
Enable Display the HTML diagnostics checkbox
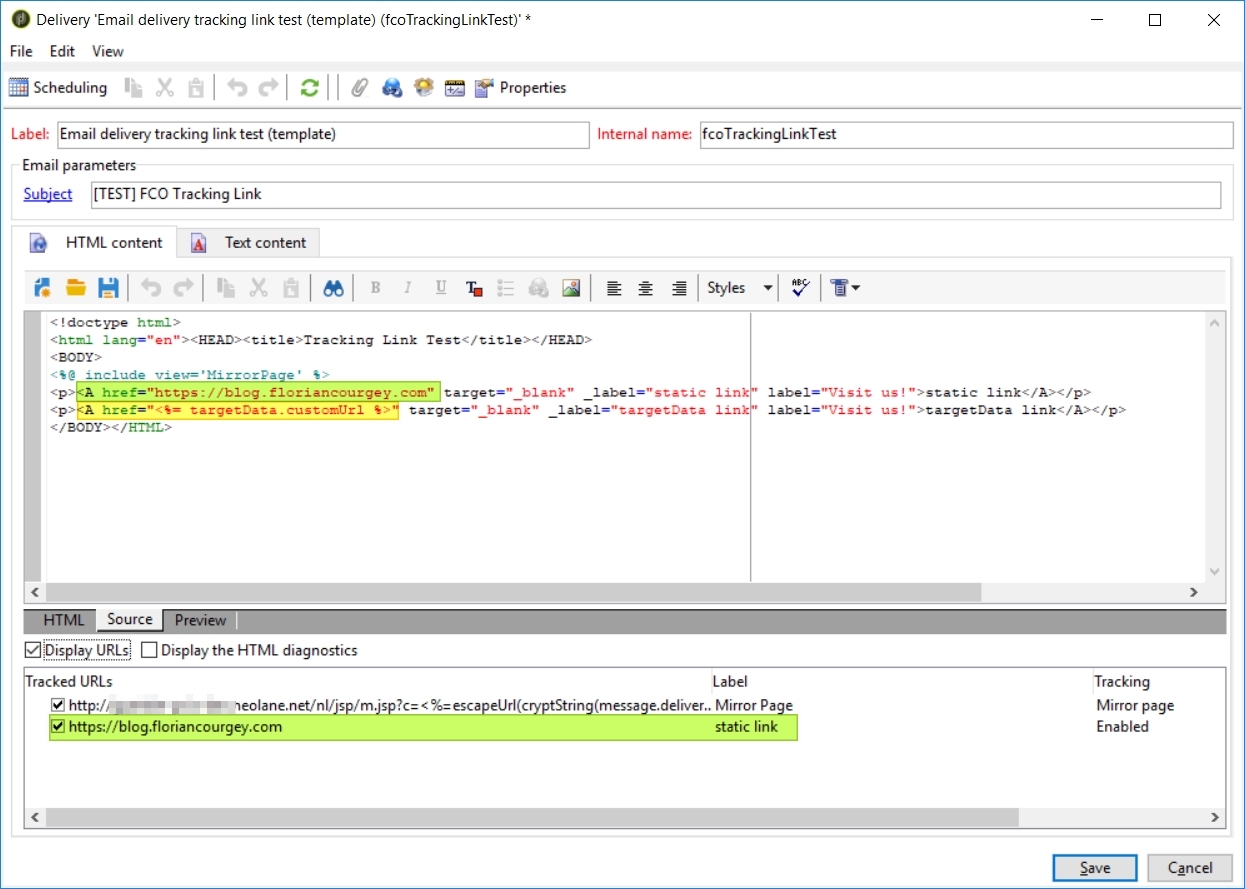149,651
